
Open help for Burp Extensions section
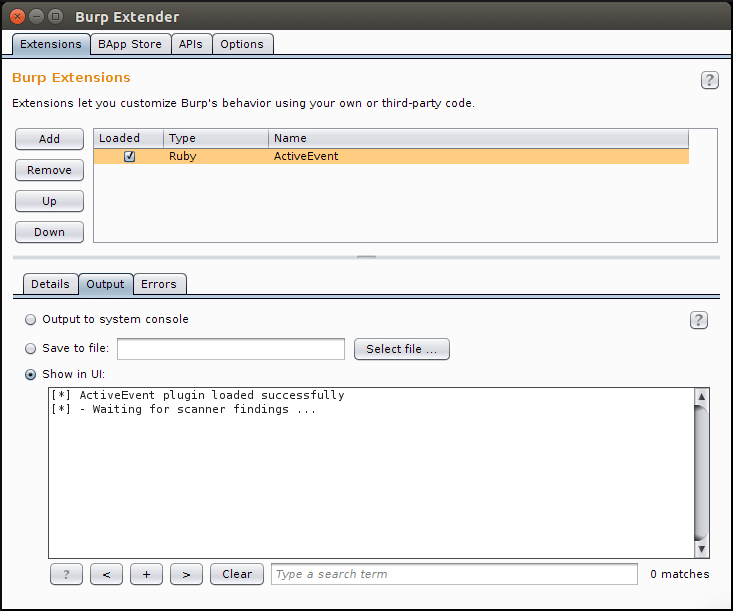coord(709,80)
